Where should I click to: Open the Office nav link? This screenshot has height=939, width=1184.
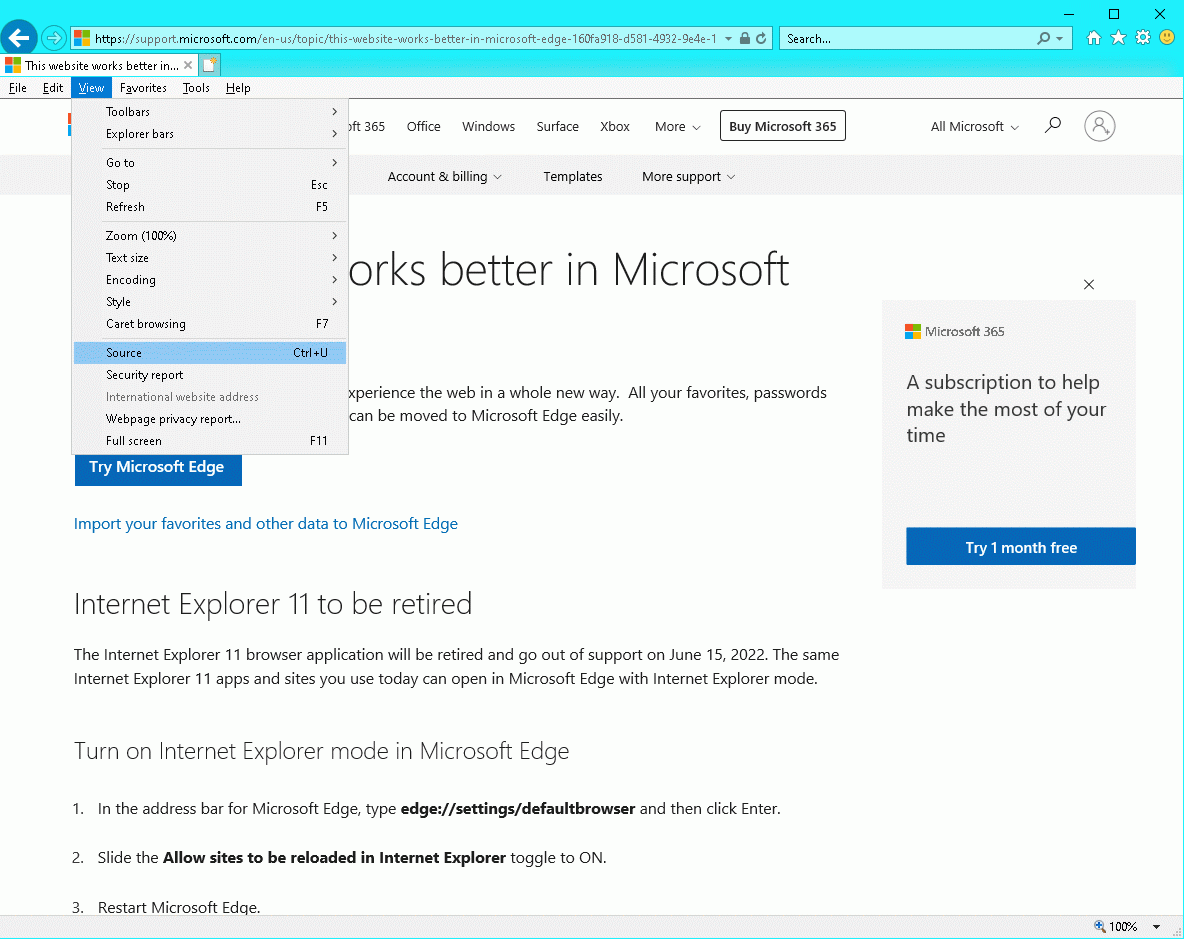pyautogui.click(x=424, y=127)
